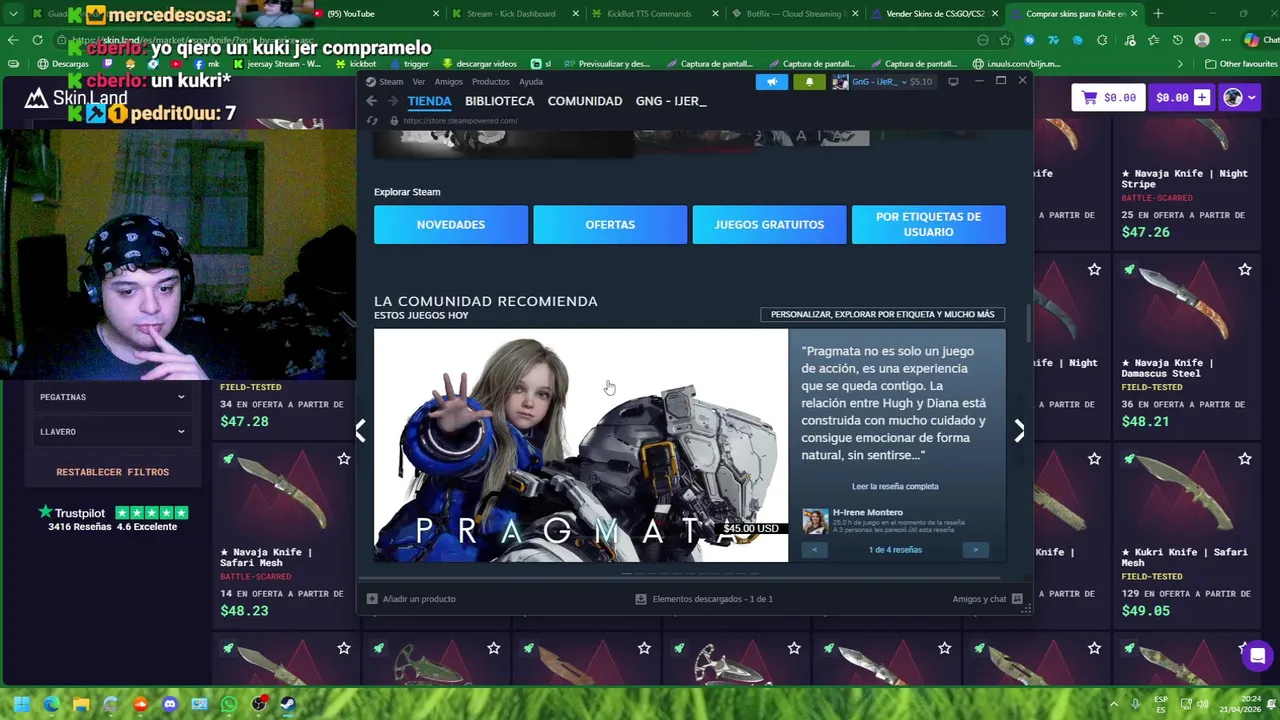Screen dimensions: 1280x720
Task: Open the Ayuda menu in Steam
Action: pos(531,82)
